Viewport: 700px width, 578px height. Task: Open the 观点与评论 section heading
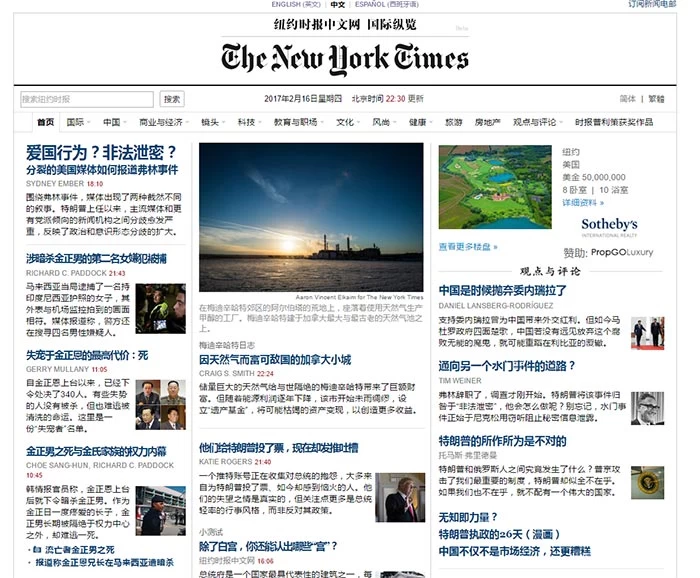click(550, 271)
